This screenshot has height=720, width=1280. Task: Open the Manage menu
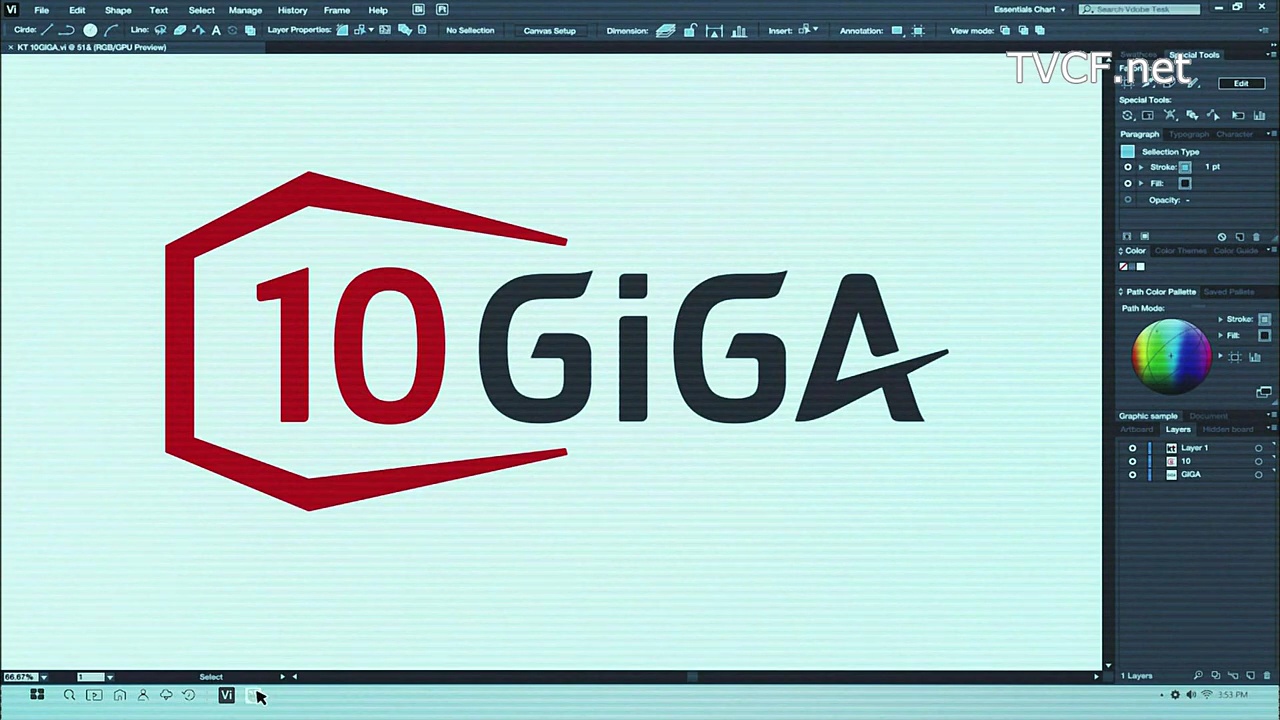point(245,10)
